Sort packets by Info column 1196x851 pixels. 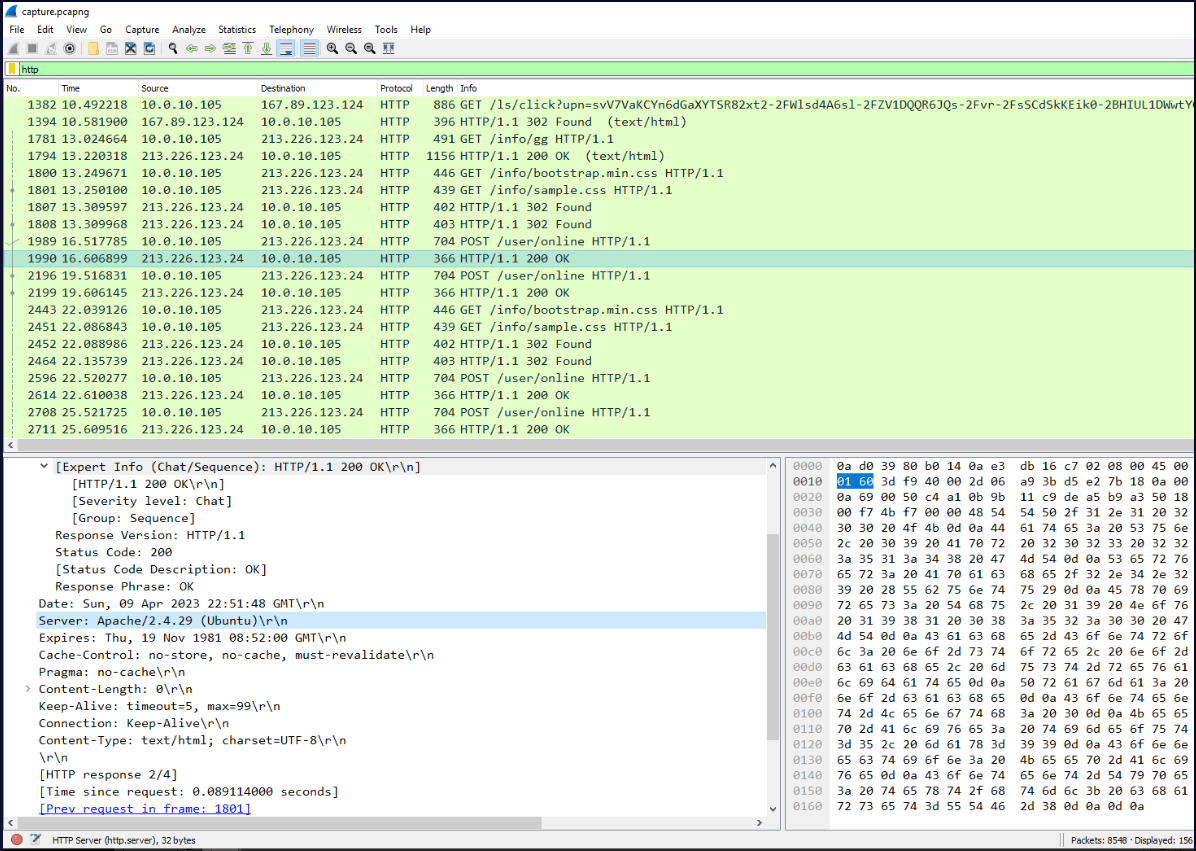(825, 88)
